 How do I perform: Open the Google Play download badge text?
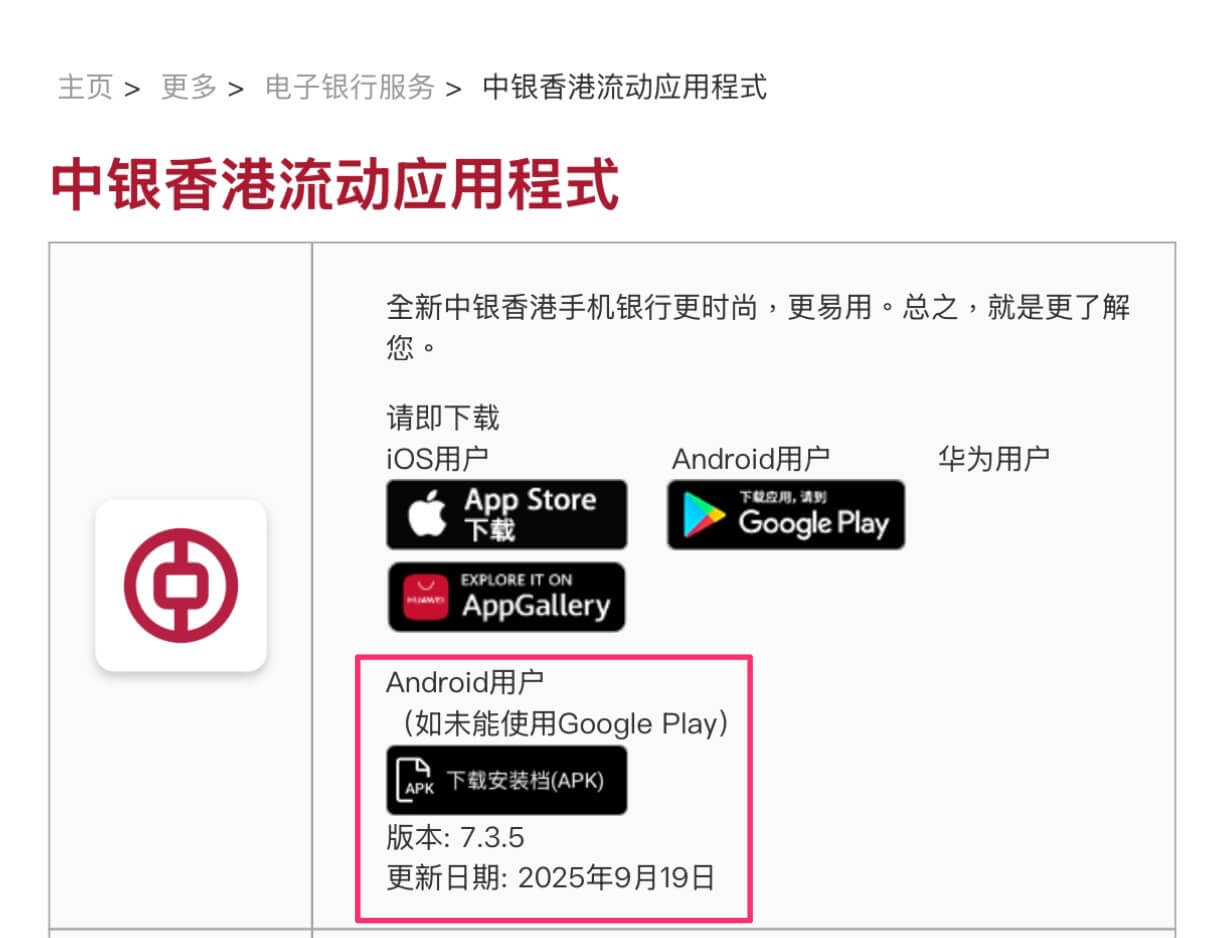coord(813,515)
